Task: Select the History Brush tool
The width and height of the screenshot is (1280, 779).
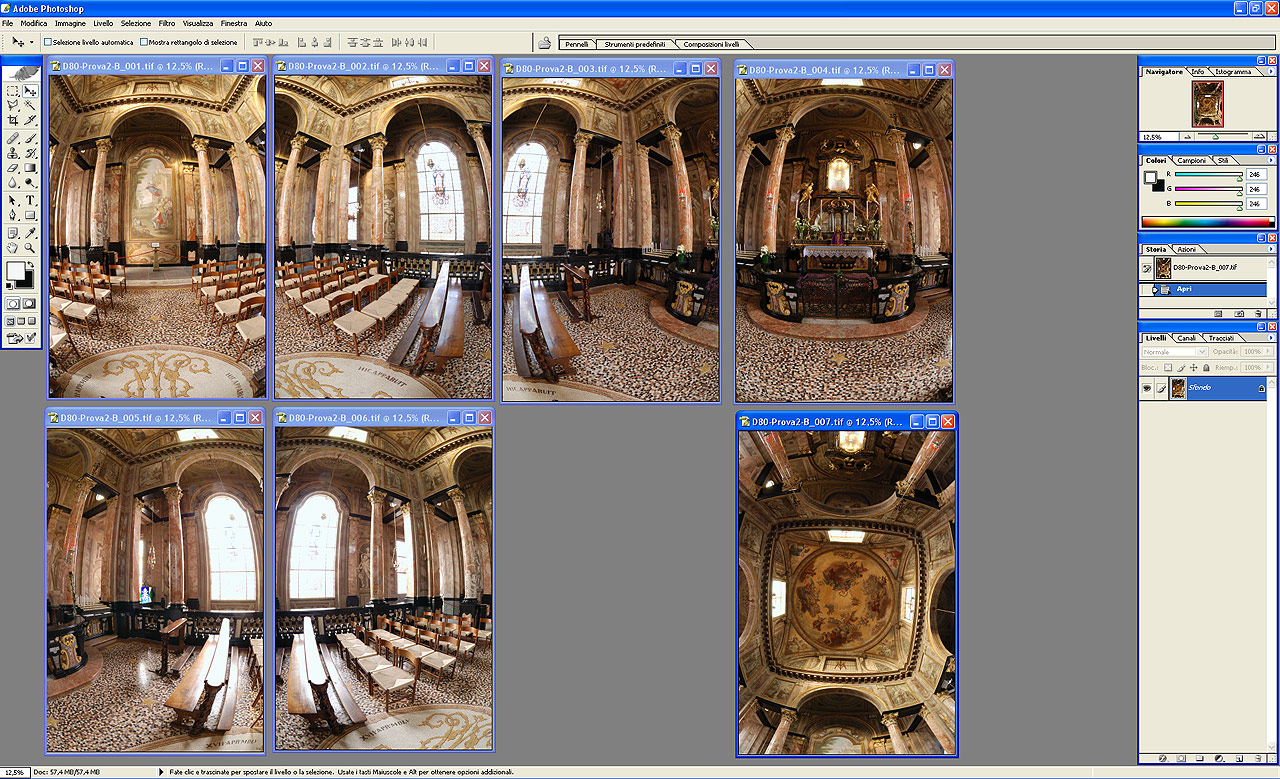Action: 30,153
